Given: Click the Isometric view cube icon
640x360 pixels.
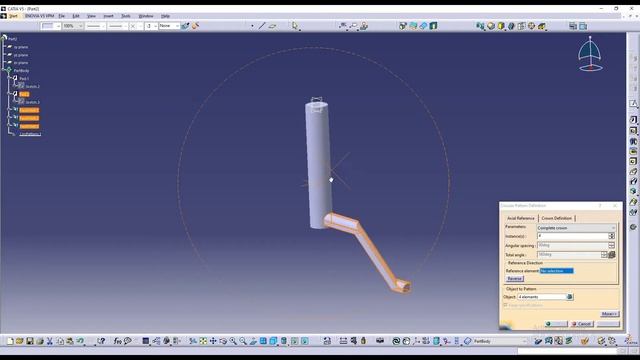Looking at the screenshot, I should [273, 341].
